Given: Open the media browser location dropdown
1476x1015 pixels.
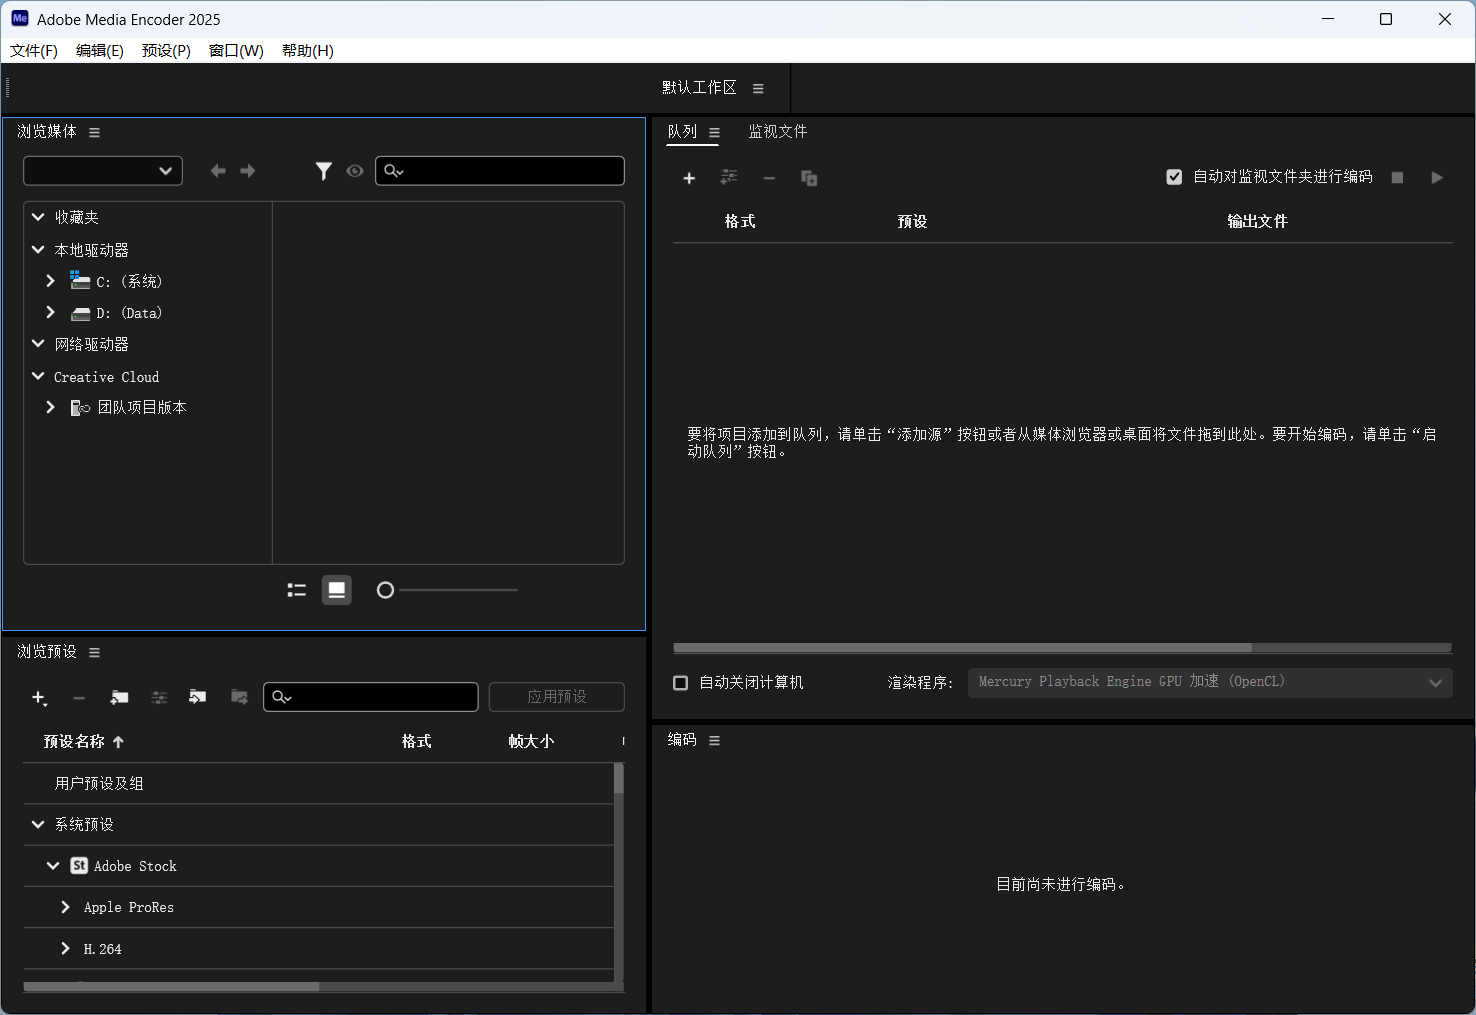Looking at the screenshot, I should pyautogui.click(x=103, y=171).
